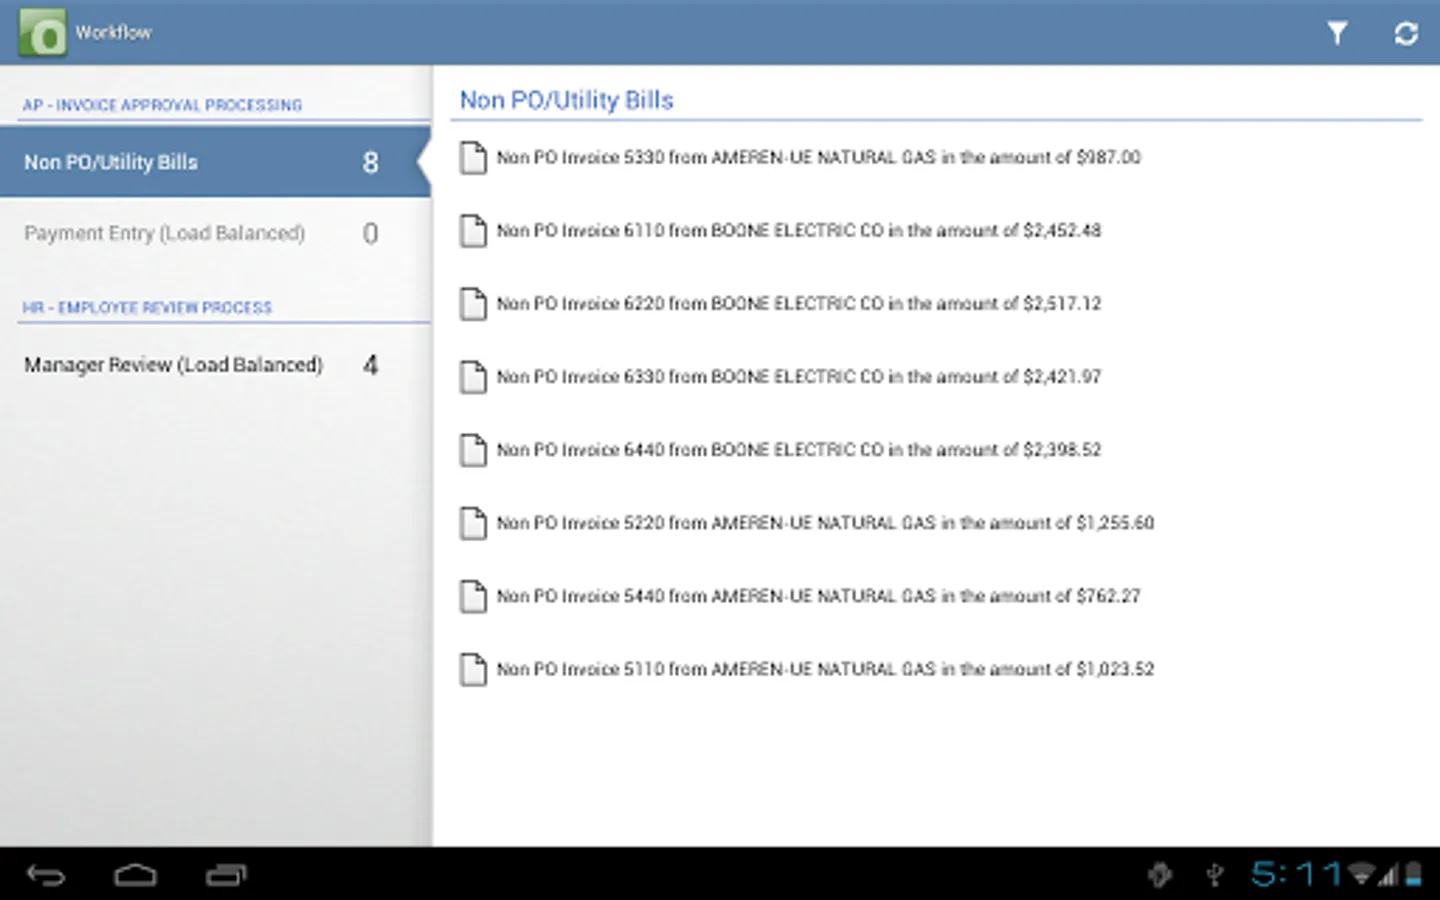Screen dimensions: 1440x900
Task: Tap the document icon for Invoice 6220
Action: point(473,304)
